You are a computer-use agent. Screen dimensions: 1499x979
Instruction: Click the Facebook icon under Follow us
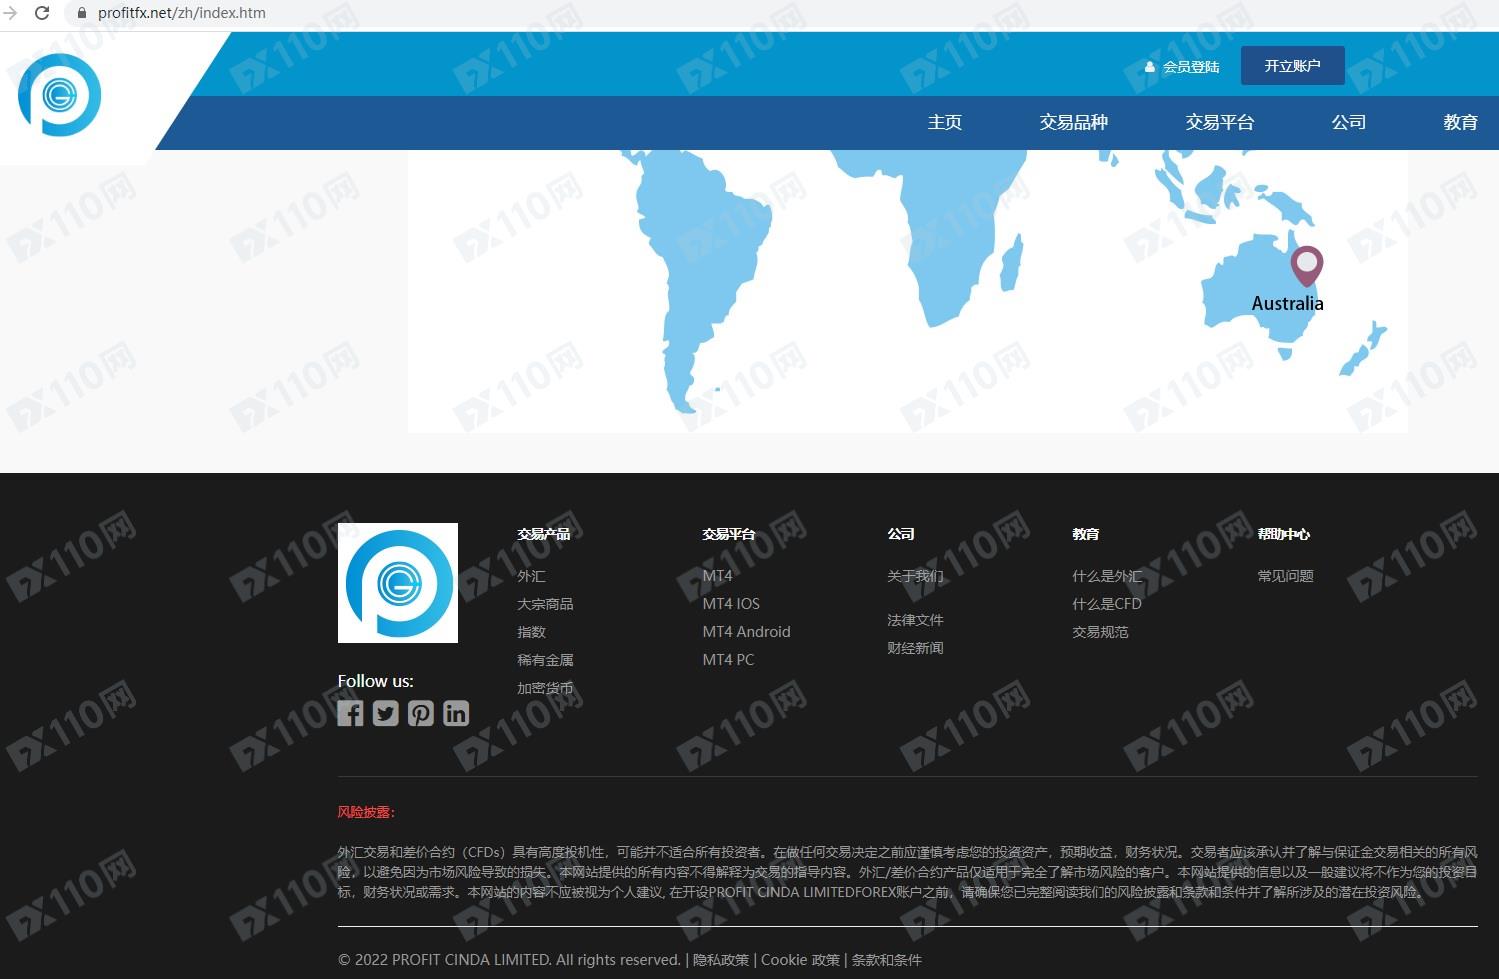[350, 713]
